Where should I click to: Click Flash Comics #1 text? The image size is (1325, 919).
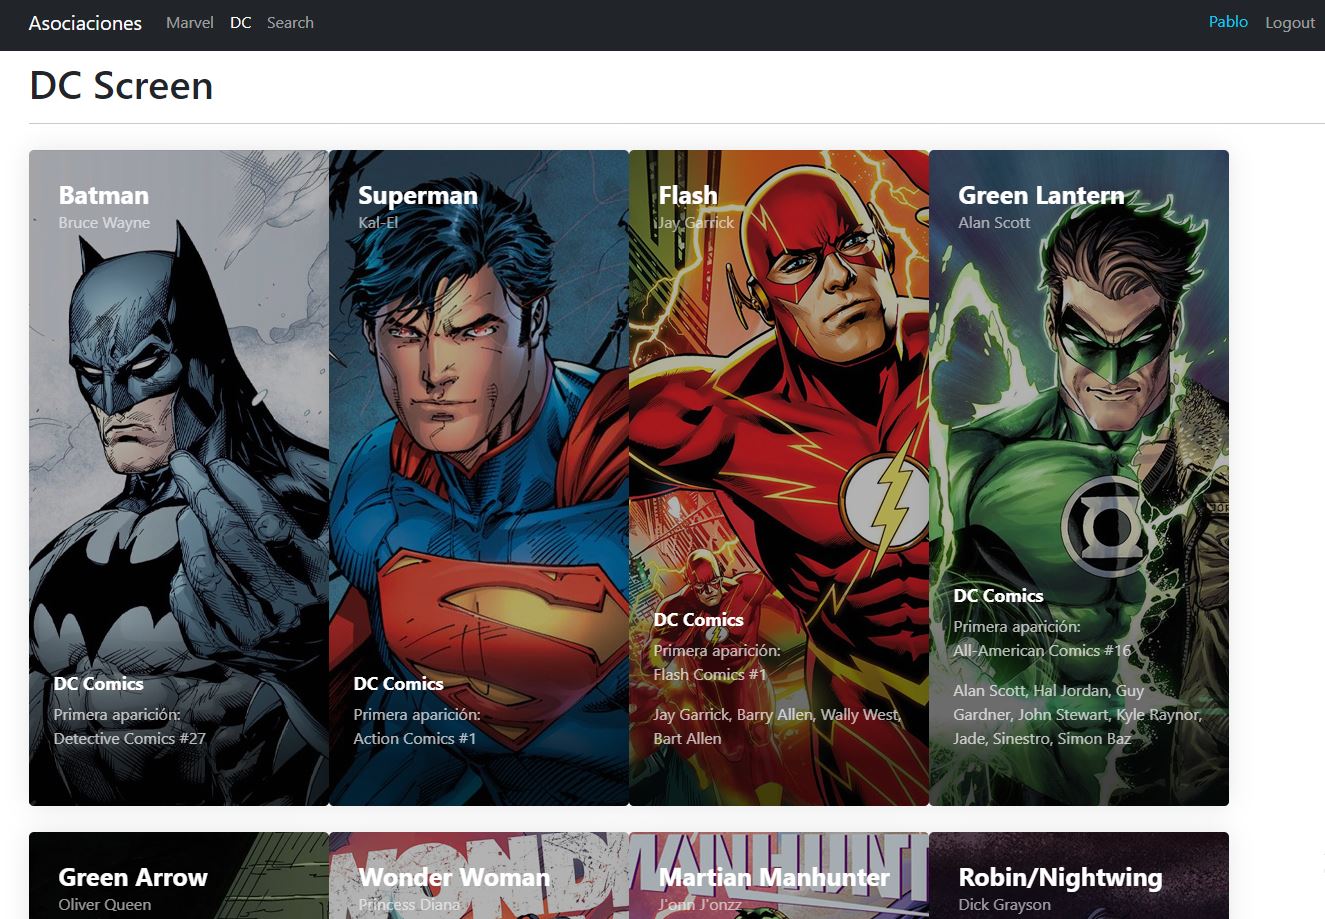point(709,674)
